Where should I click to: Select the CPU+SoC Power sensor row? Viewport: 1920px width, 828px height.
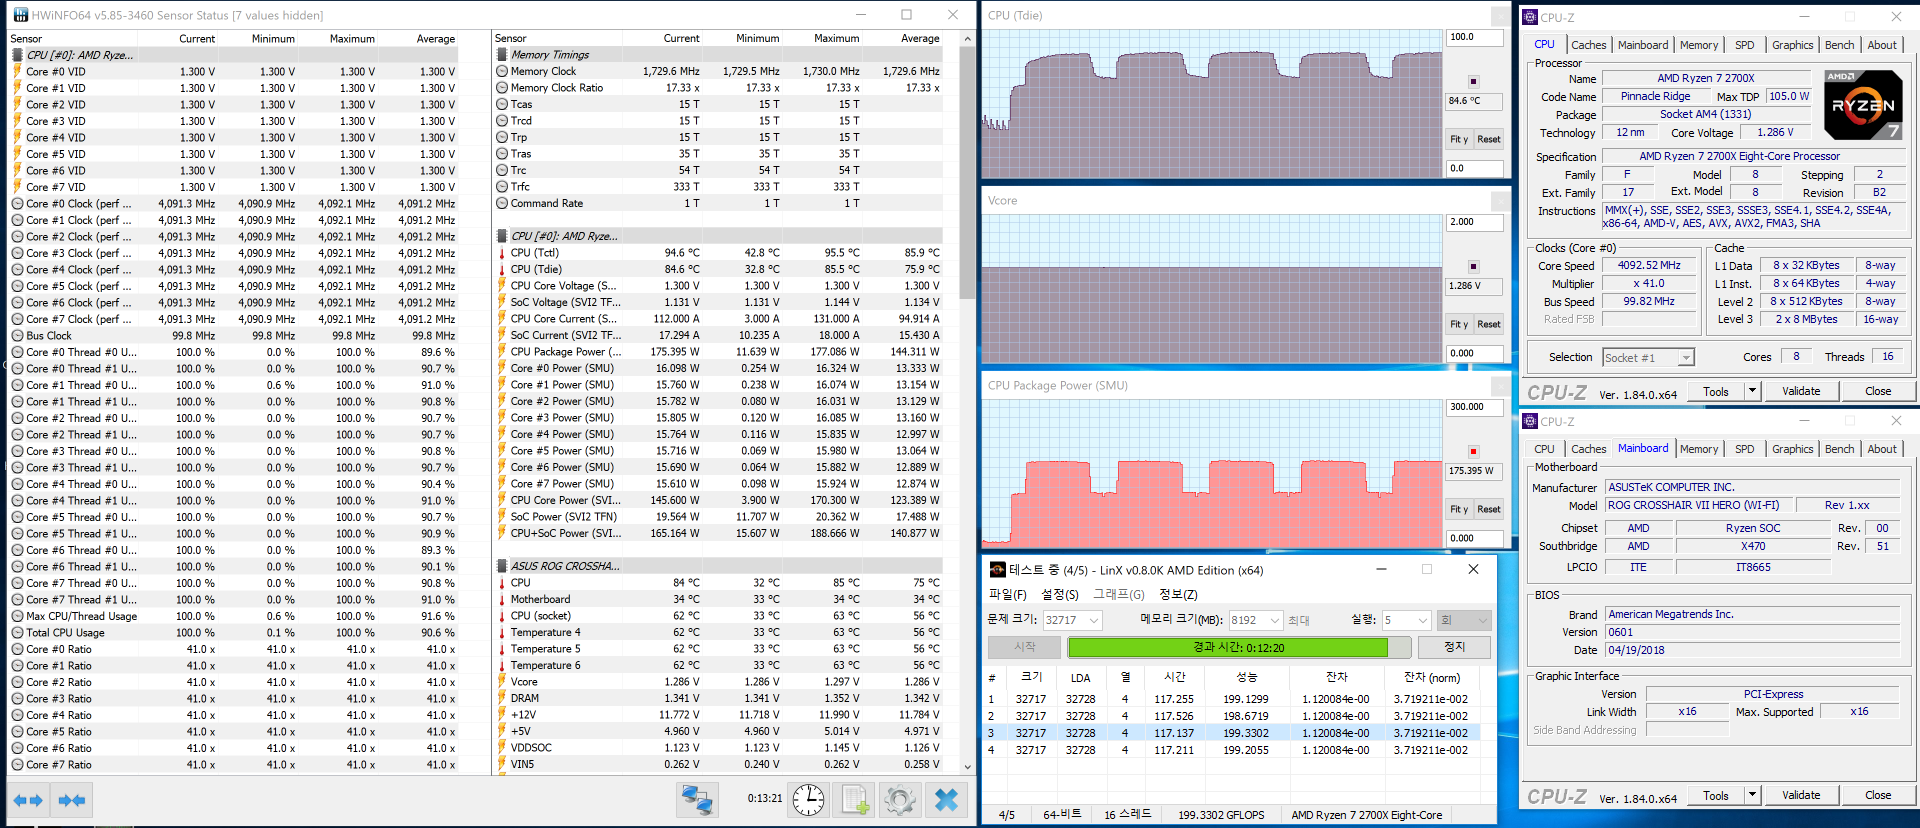(718, 533)
